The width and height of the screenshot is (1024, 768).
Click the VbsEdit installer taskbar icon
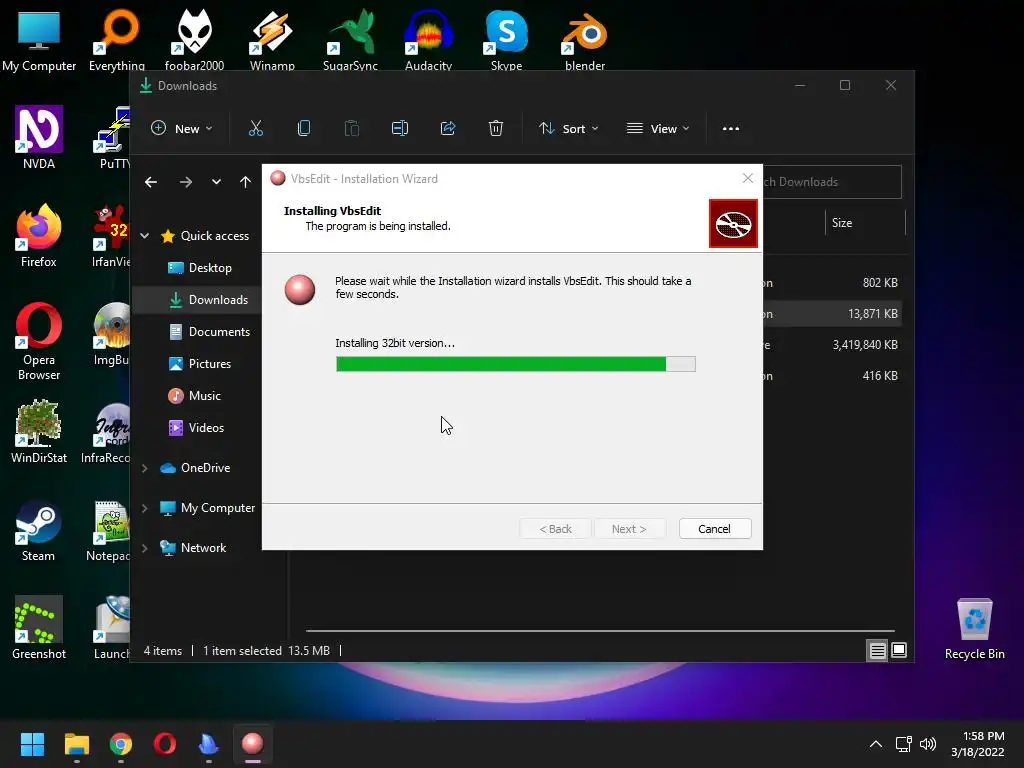[253, 744]
